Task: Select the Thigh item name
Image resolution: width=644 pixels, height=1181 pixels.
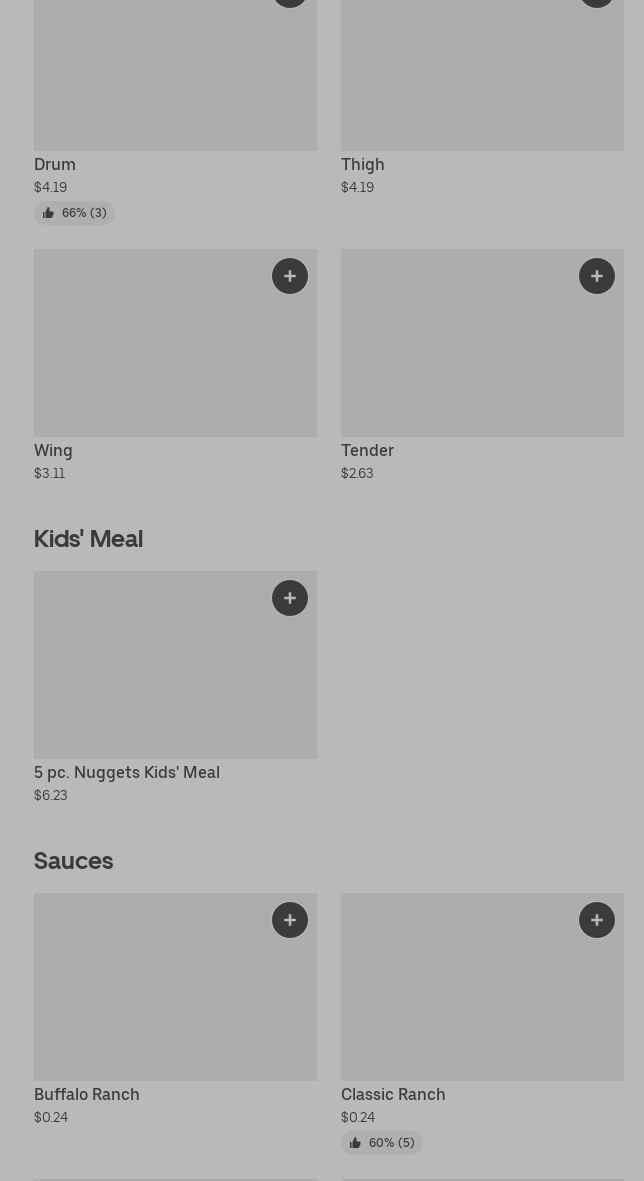Action: (x=362, y=164)
